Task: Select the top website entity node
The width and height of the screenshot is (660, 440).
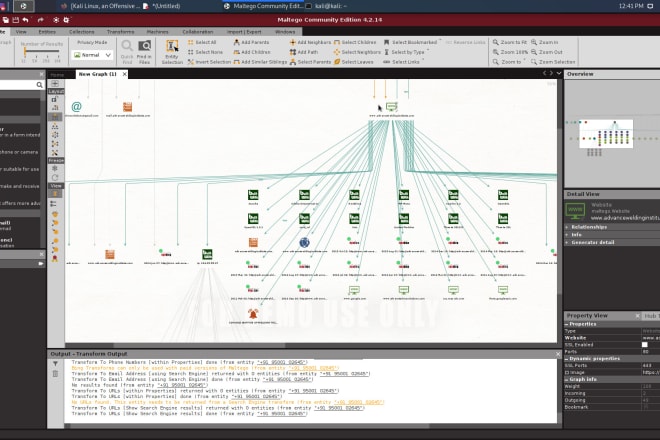Action: point(391,107)
